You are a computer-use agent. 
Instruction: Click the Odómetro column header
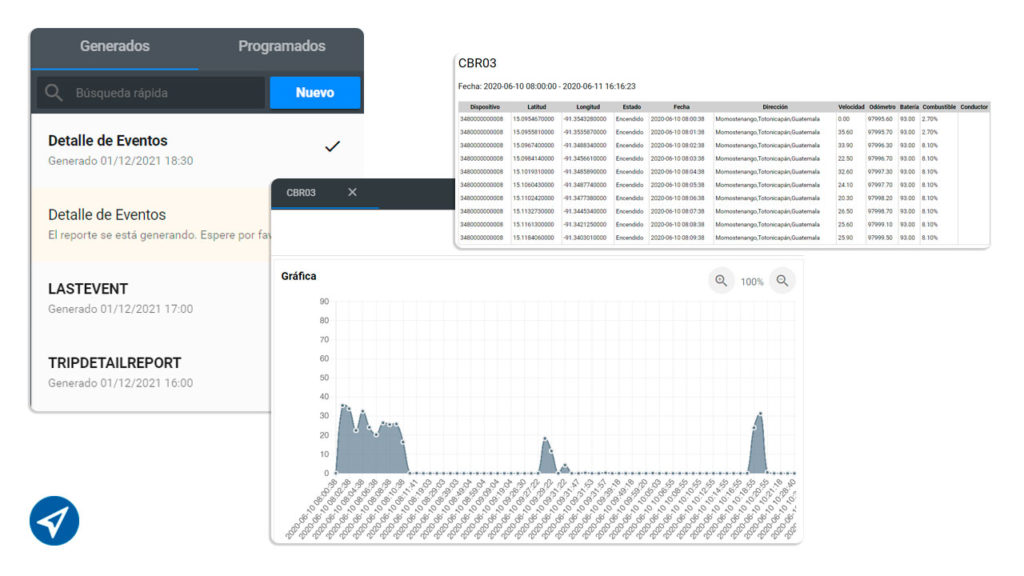coord(882,107)
